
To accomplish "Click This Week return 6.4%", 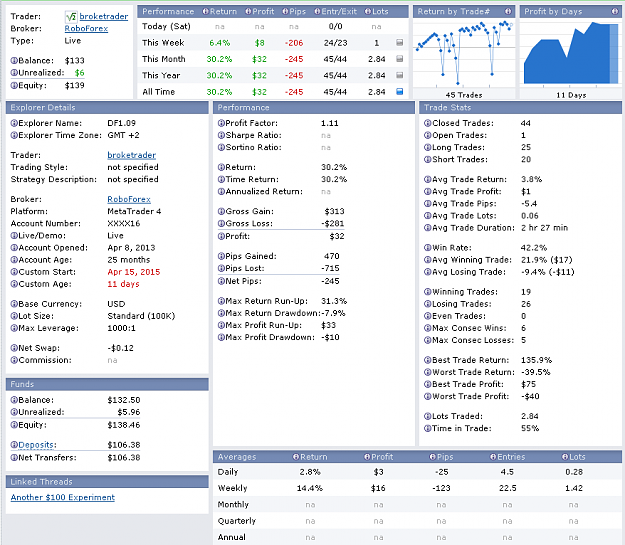I will tap(220, 43).
